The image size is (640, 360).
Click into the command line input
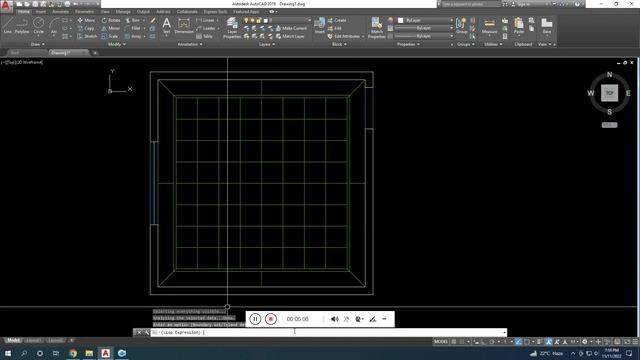coord(329,332)
